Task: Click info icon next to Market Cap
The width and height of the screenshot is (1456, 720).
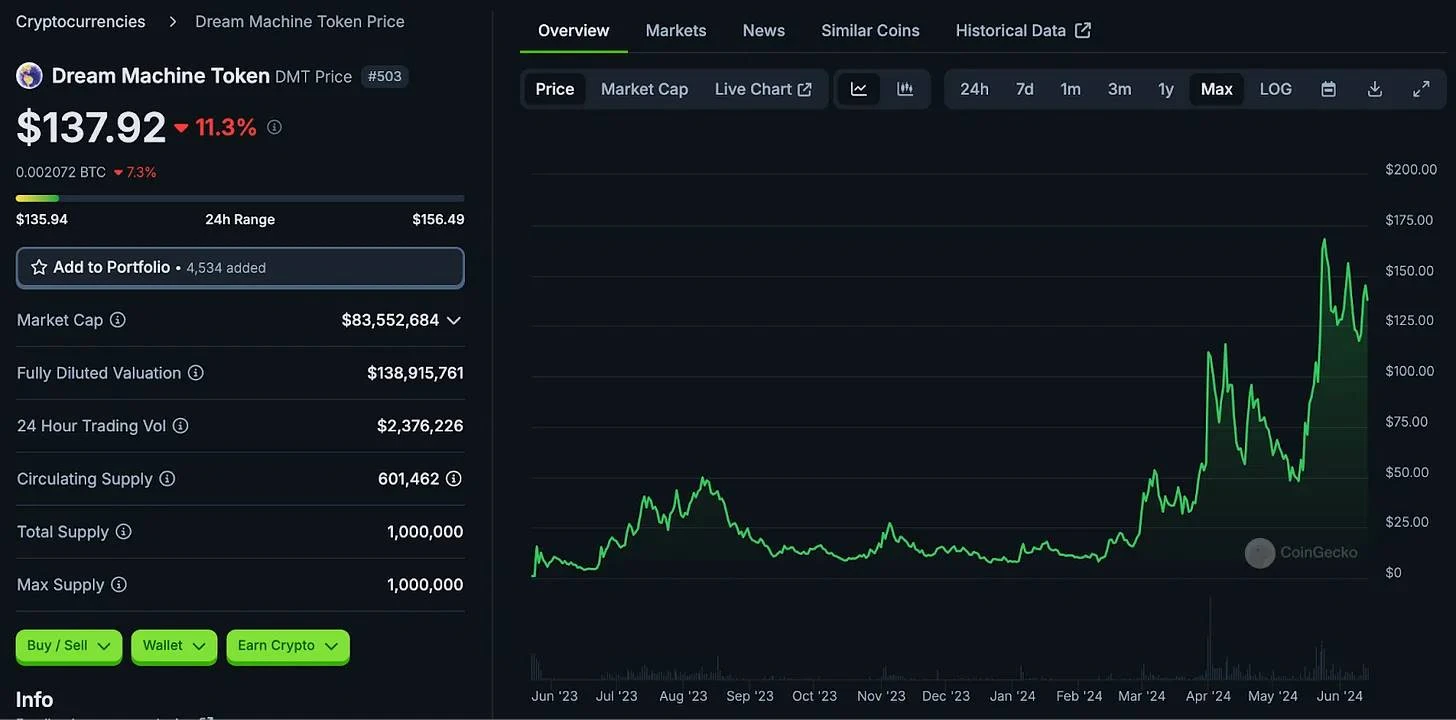Action: click(118, 320)
